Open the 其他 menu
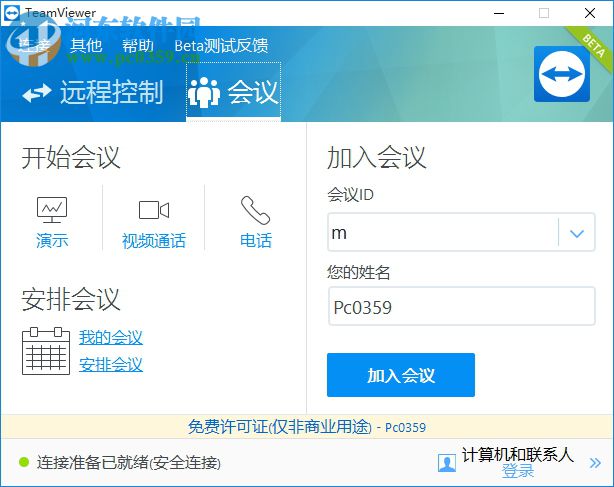Screen dimensions: 614x487 [86, 46]
